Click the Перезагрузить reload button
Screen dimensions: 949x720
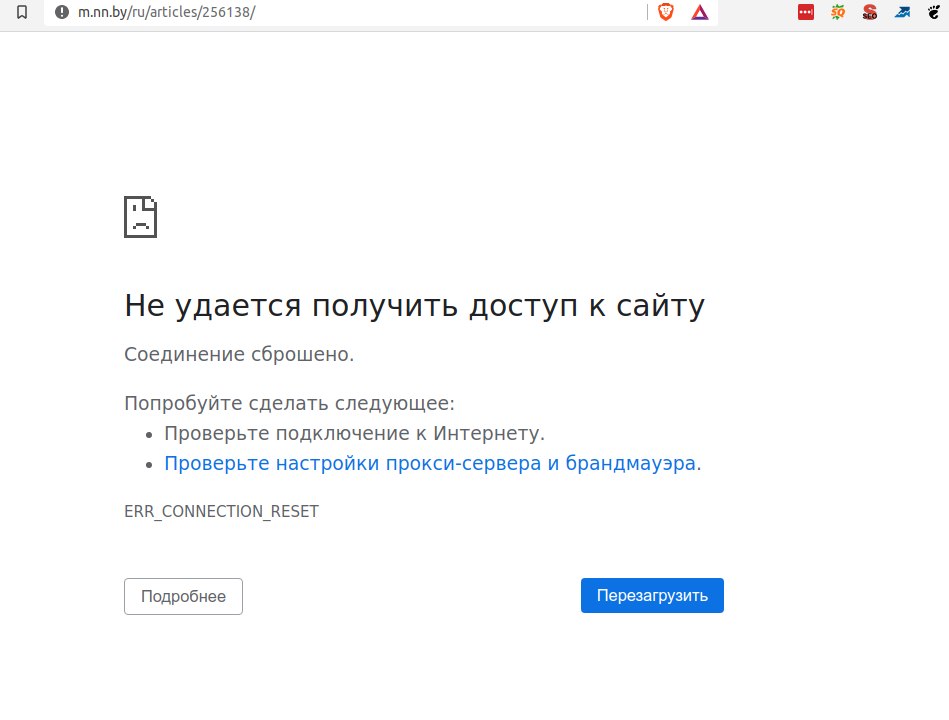click(652, 595)
